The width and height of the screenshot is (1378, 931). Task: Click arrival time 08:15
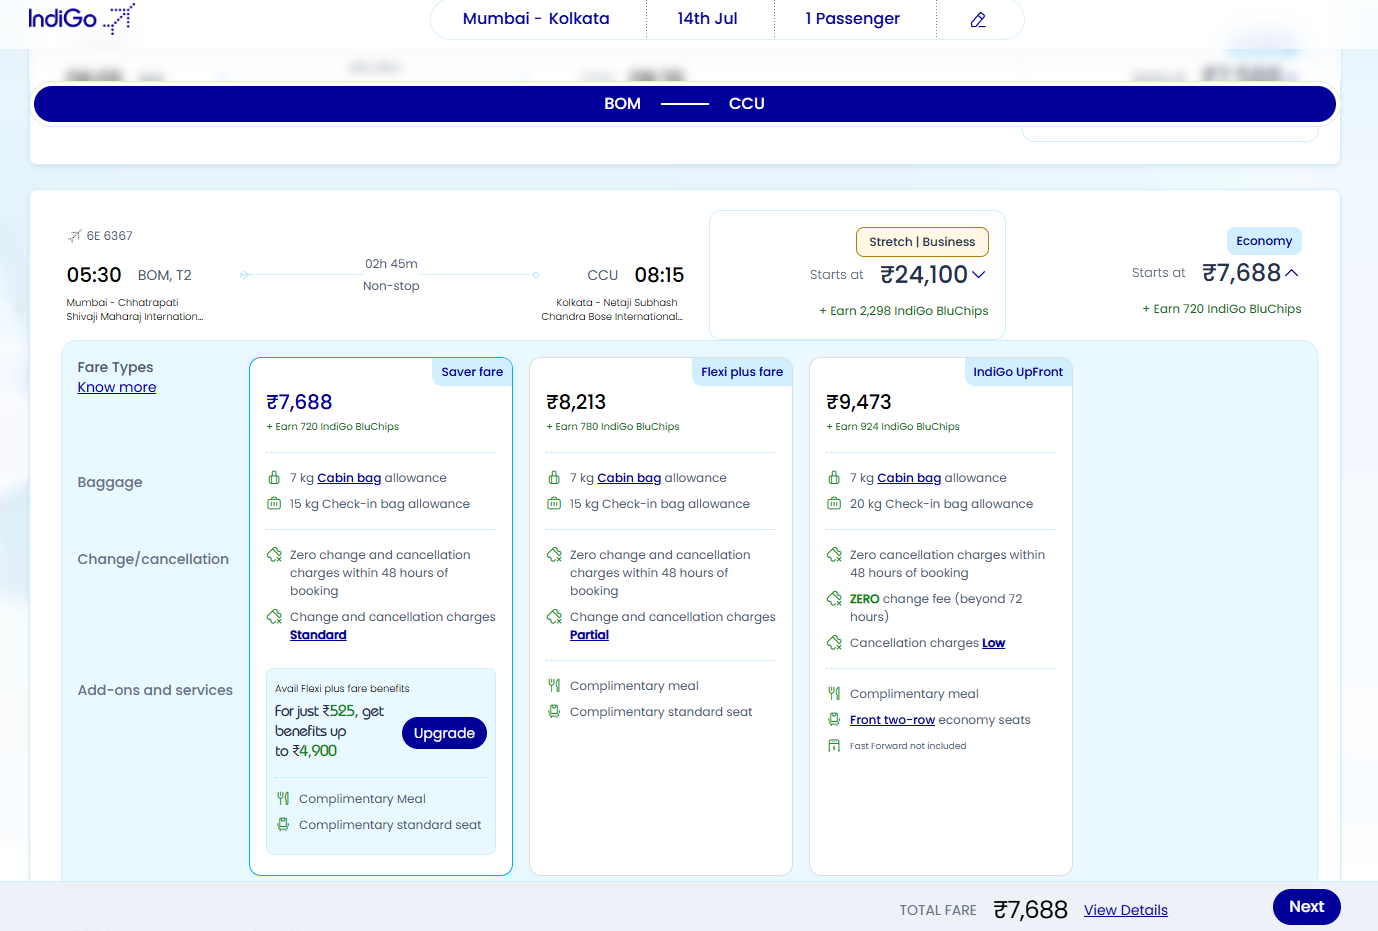click(659, 275)
